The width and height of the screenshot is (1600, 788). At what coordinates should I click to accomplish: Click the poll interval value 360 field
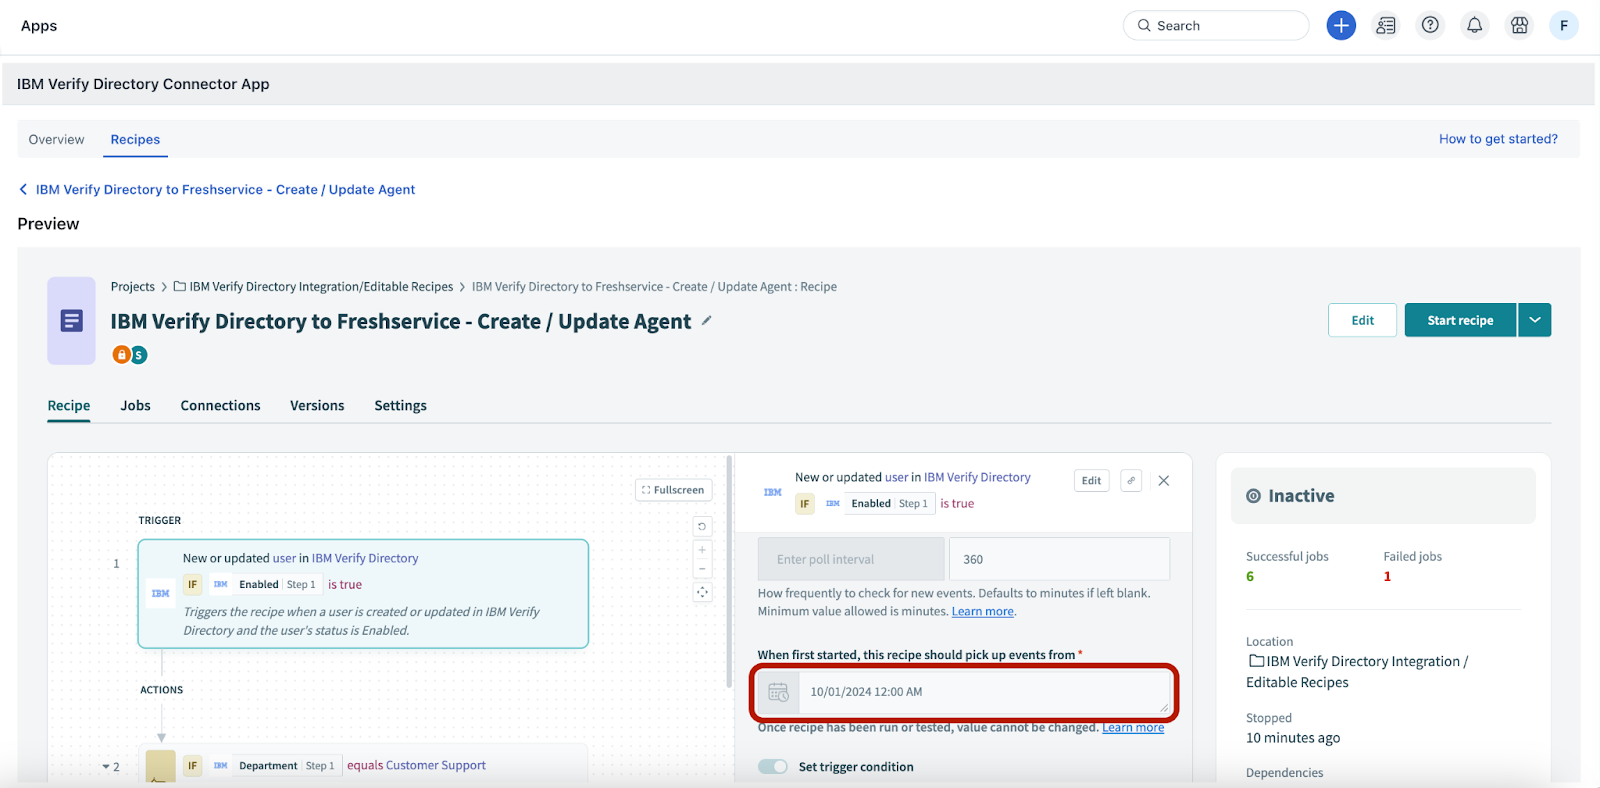click(1059, 559)
